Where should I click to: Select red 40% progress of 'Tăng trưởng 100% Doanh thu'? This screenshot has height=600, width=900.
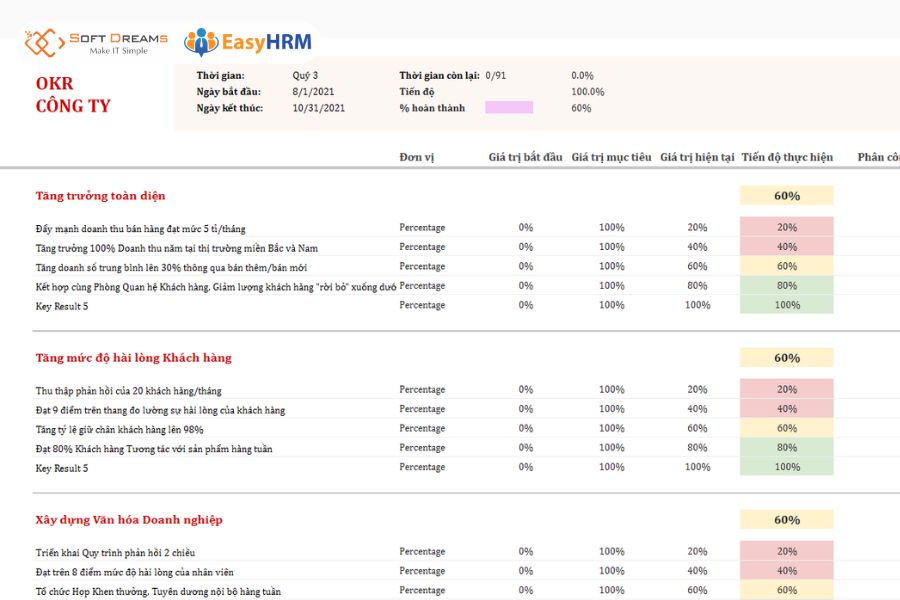[786, 246]
